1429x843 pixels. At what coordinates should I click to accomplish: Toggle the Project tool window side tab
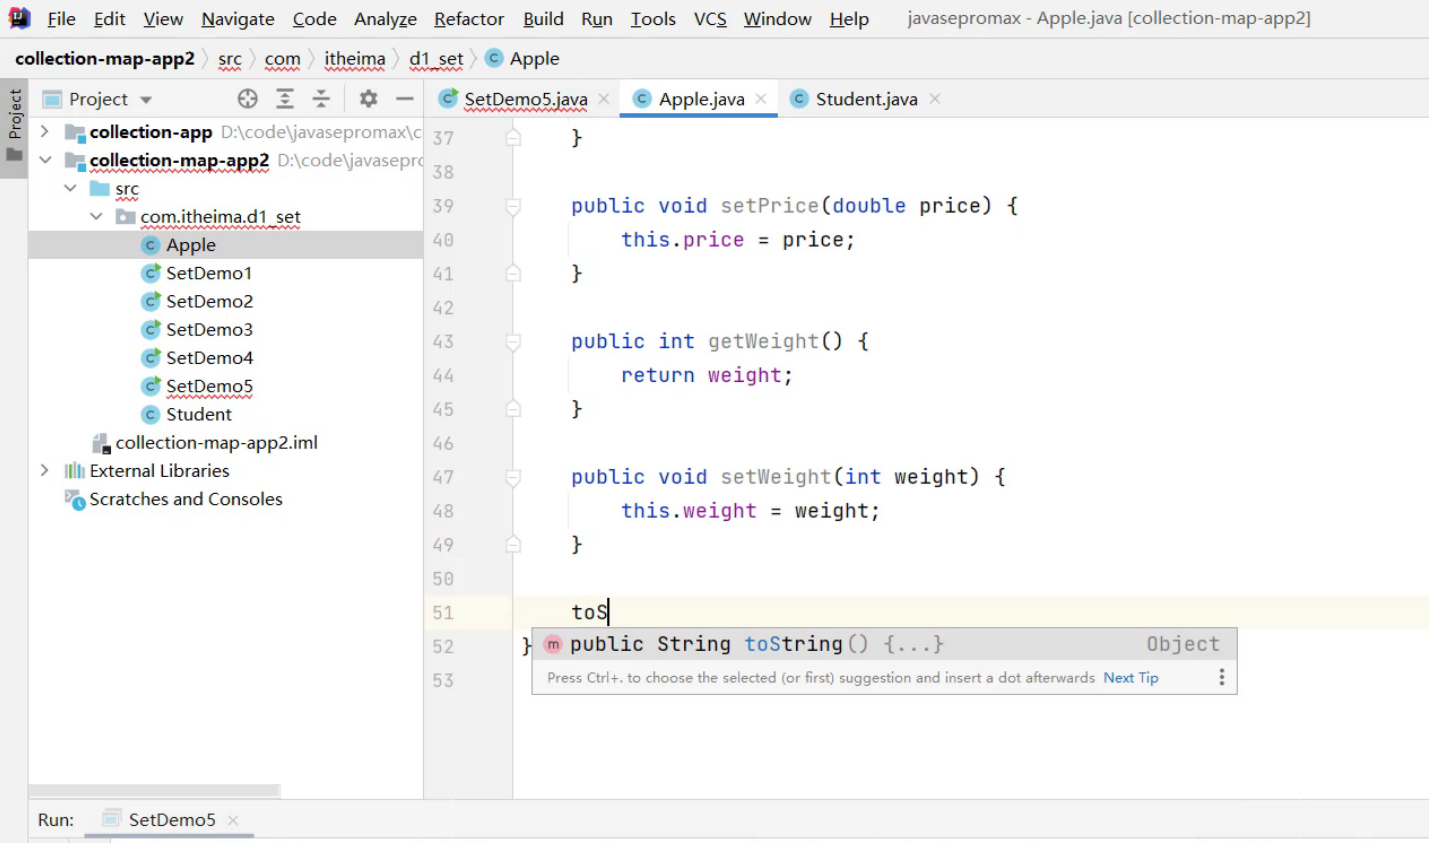[14, 126]
